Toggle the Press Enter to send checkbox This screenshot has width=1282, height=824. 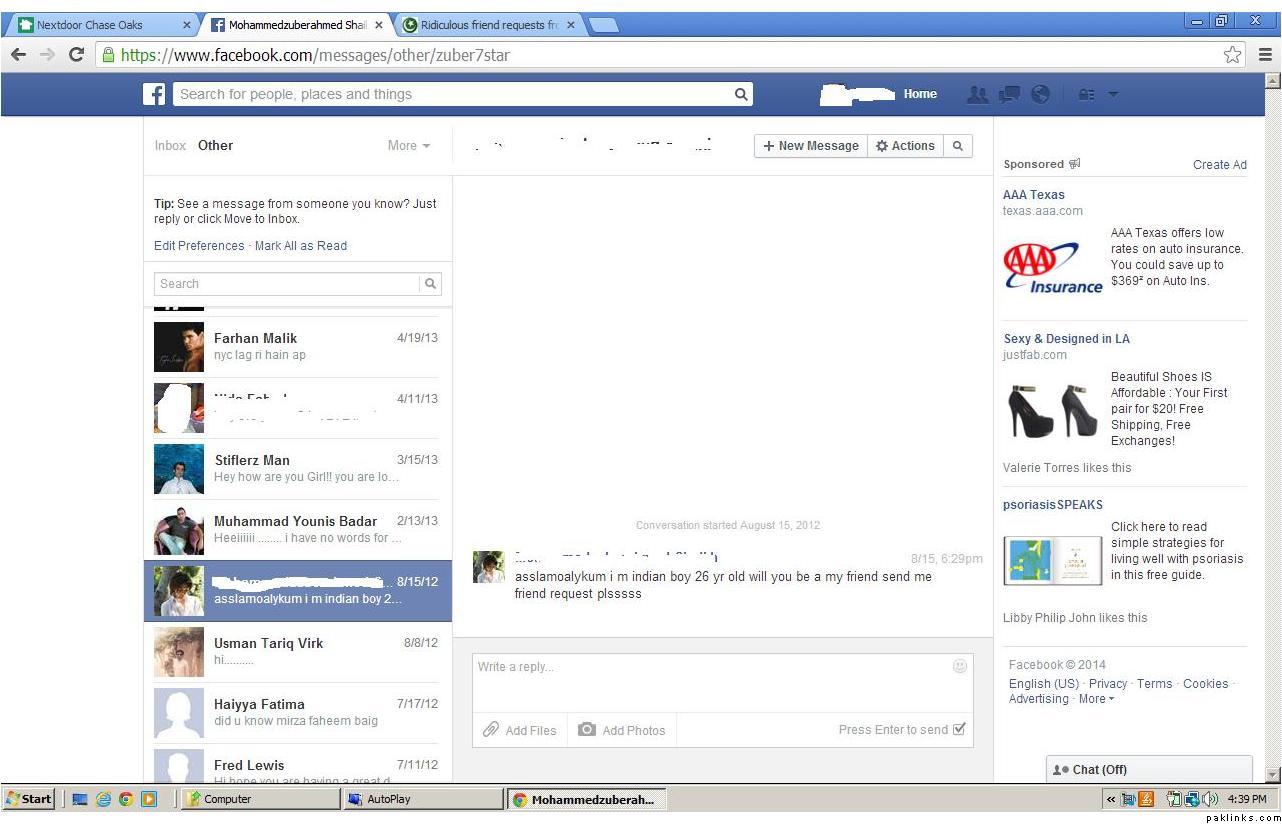960,729
